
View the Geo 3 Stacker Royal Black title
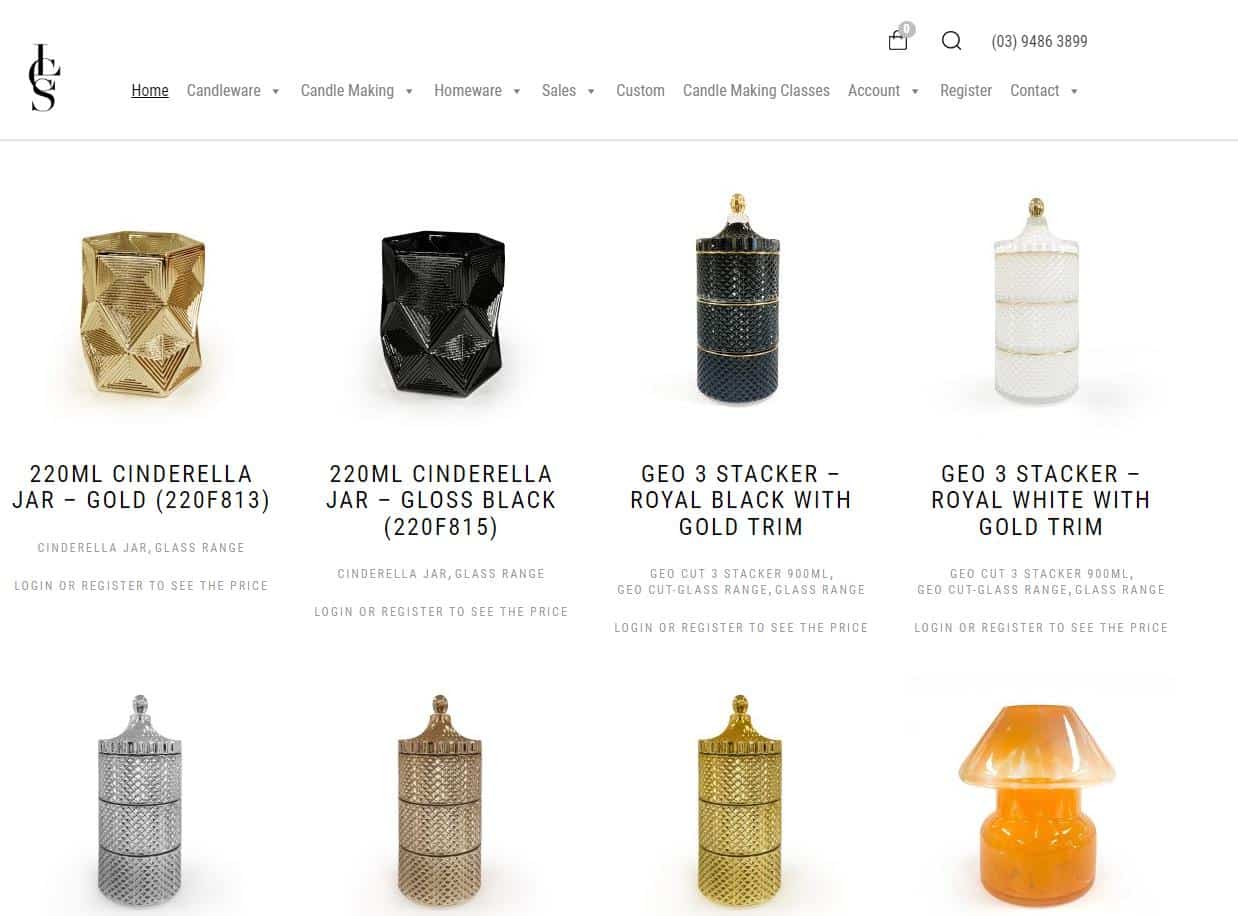(741, 500)
